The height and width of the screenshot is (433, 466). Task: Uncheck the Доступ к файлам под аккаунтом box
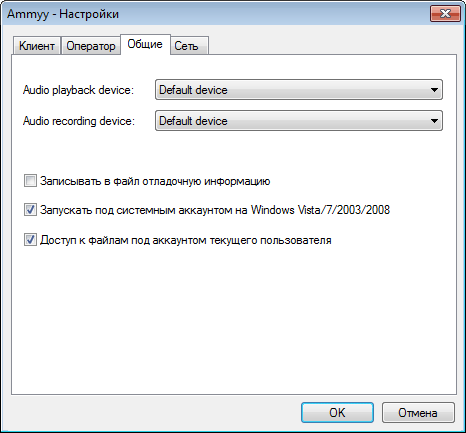click(x=30, y=240)
